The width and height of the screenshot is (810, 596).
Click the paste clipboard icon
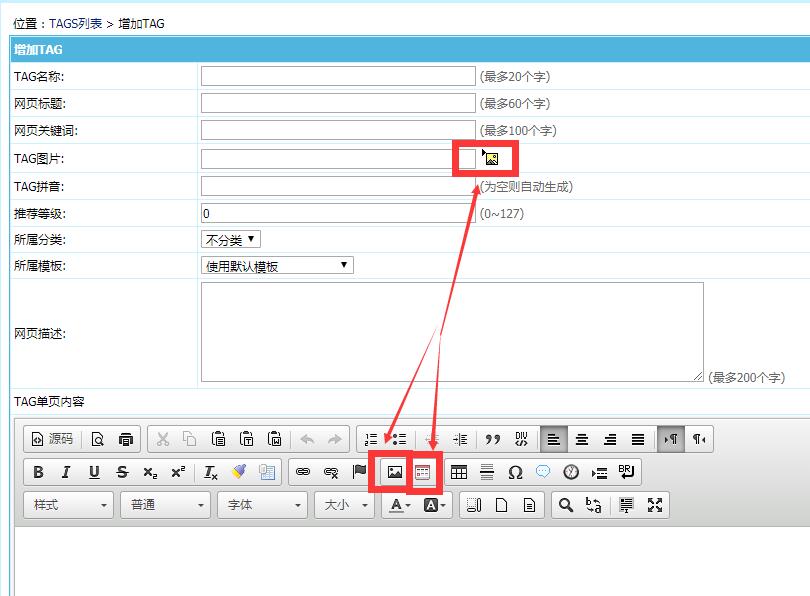pyautogui.click(x=219, y=439)
